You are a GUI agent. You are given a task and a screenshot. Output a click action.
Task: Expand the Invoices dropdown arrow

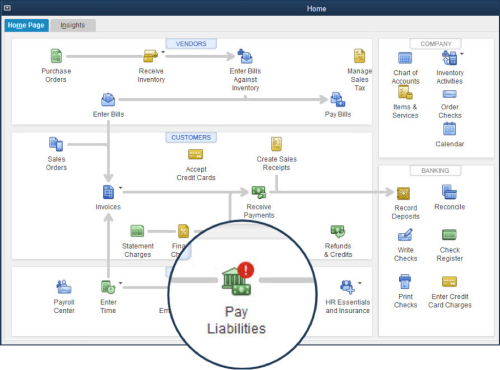[121, 188]
